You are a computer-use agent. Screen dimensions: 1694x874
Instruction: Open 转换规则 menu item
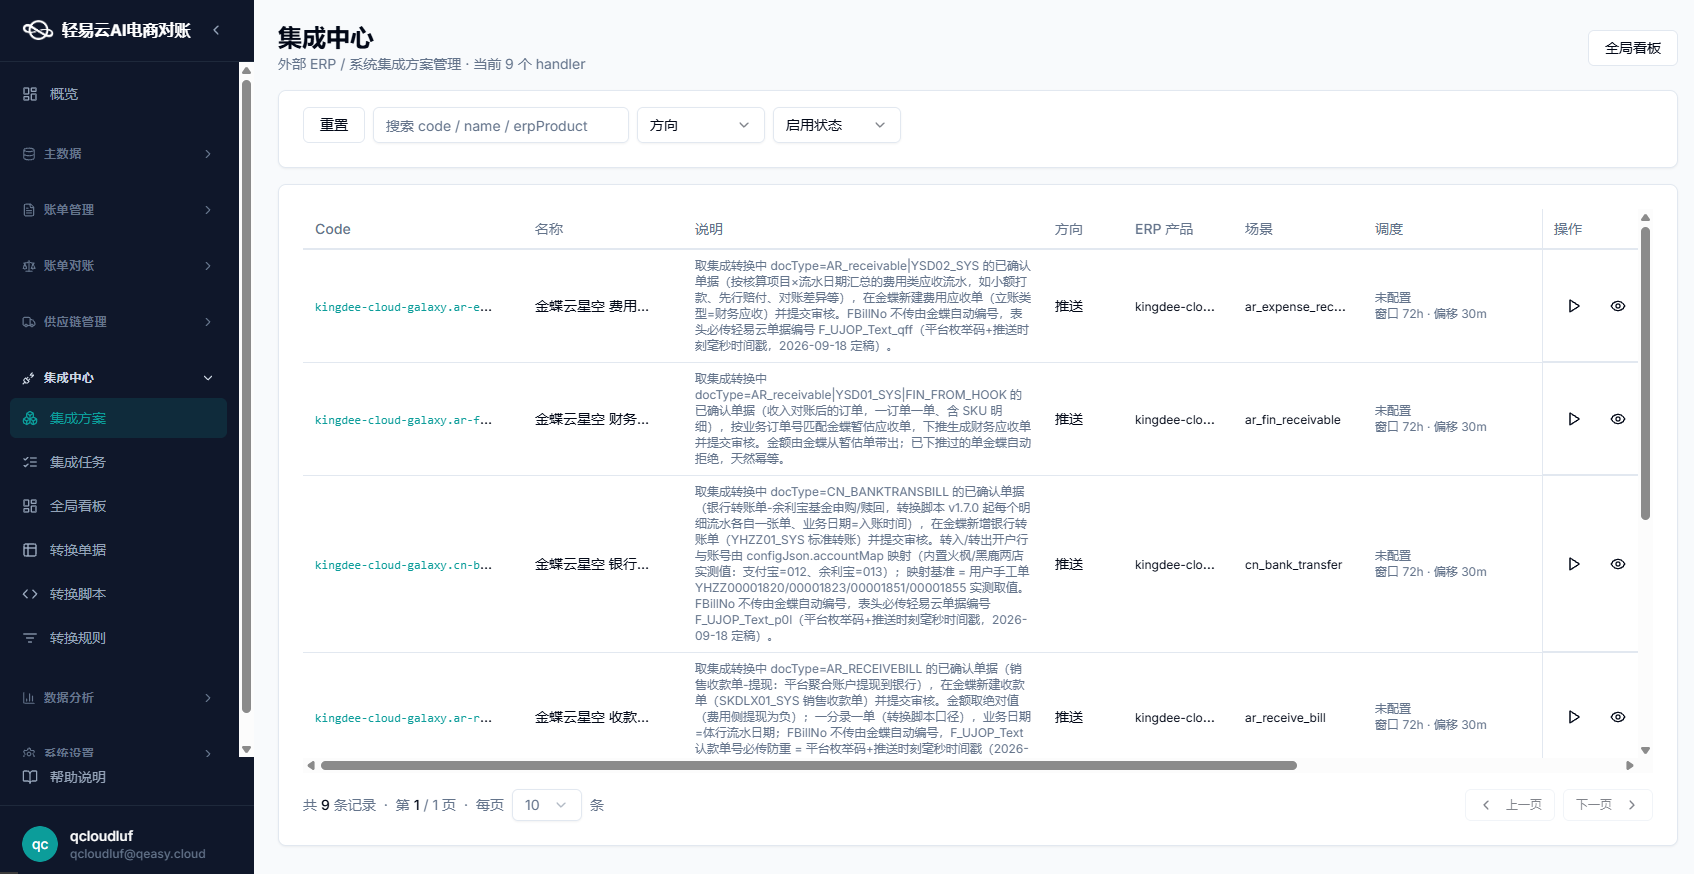(118, 638)
